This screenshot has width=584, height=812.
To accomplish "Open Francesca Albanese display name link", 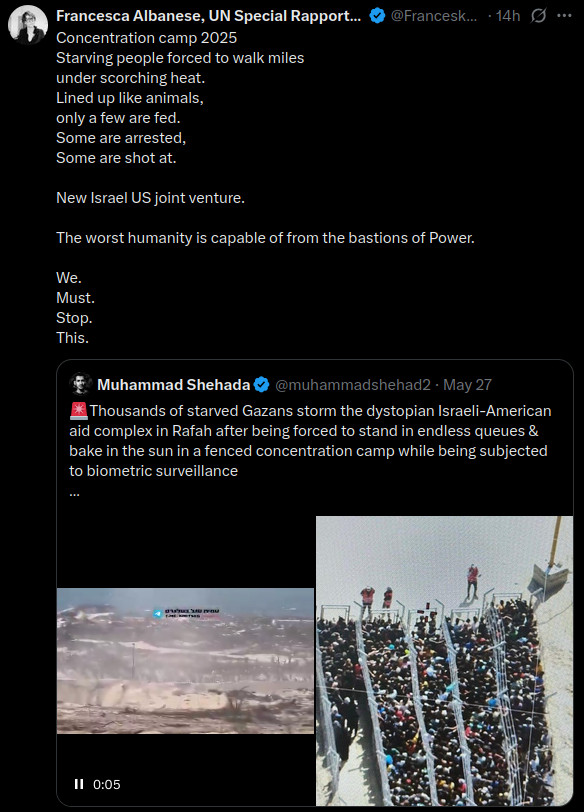I will point(209,16).
